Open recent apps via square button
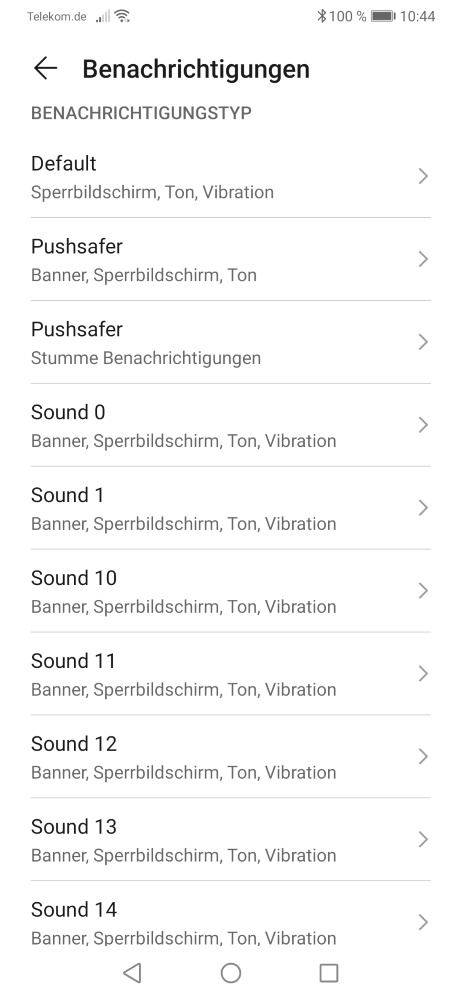462x1000 pixels. click(x=329, y=972)
